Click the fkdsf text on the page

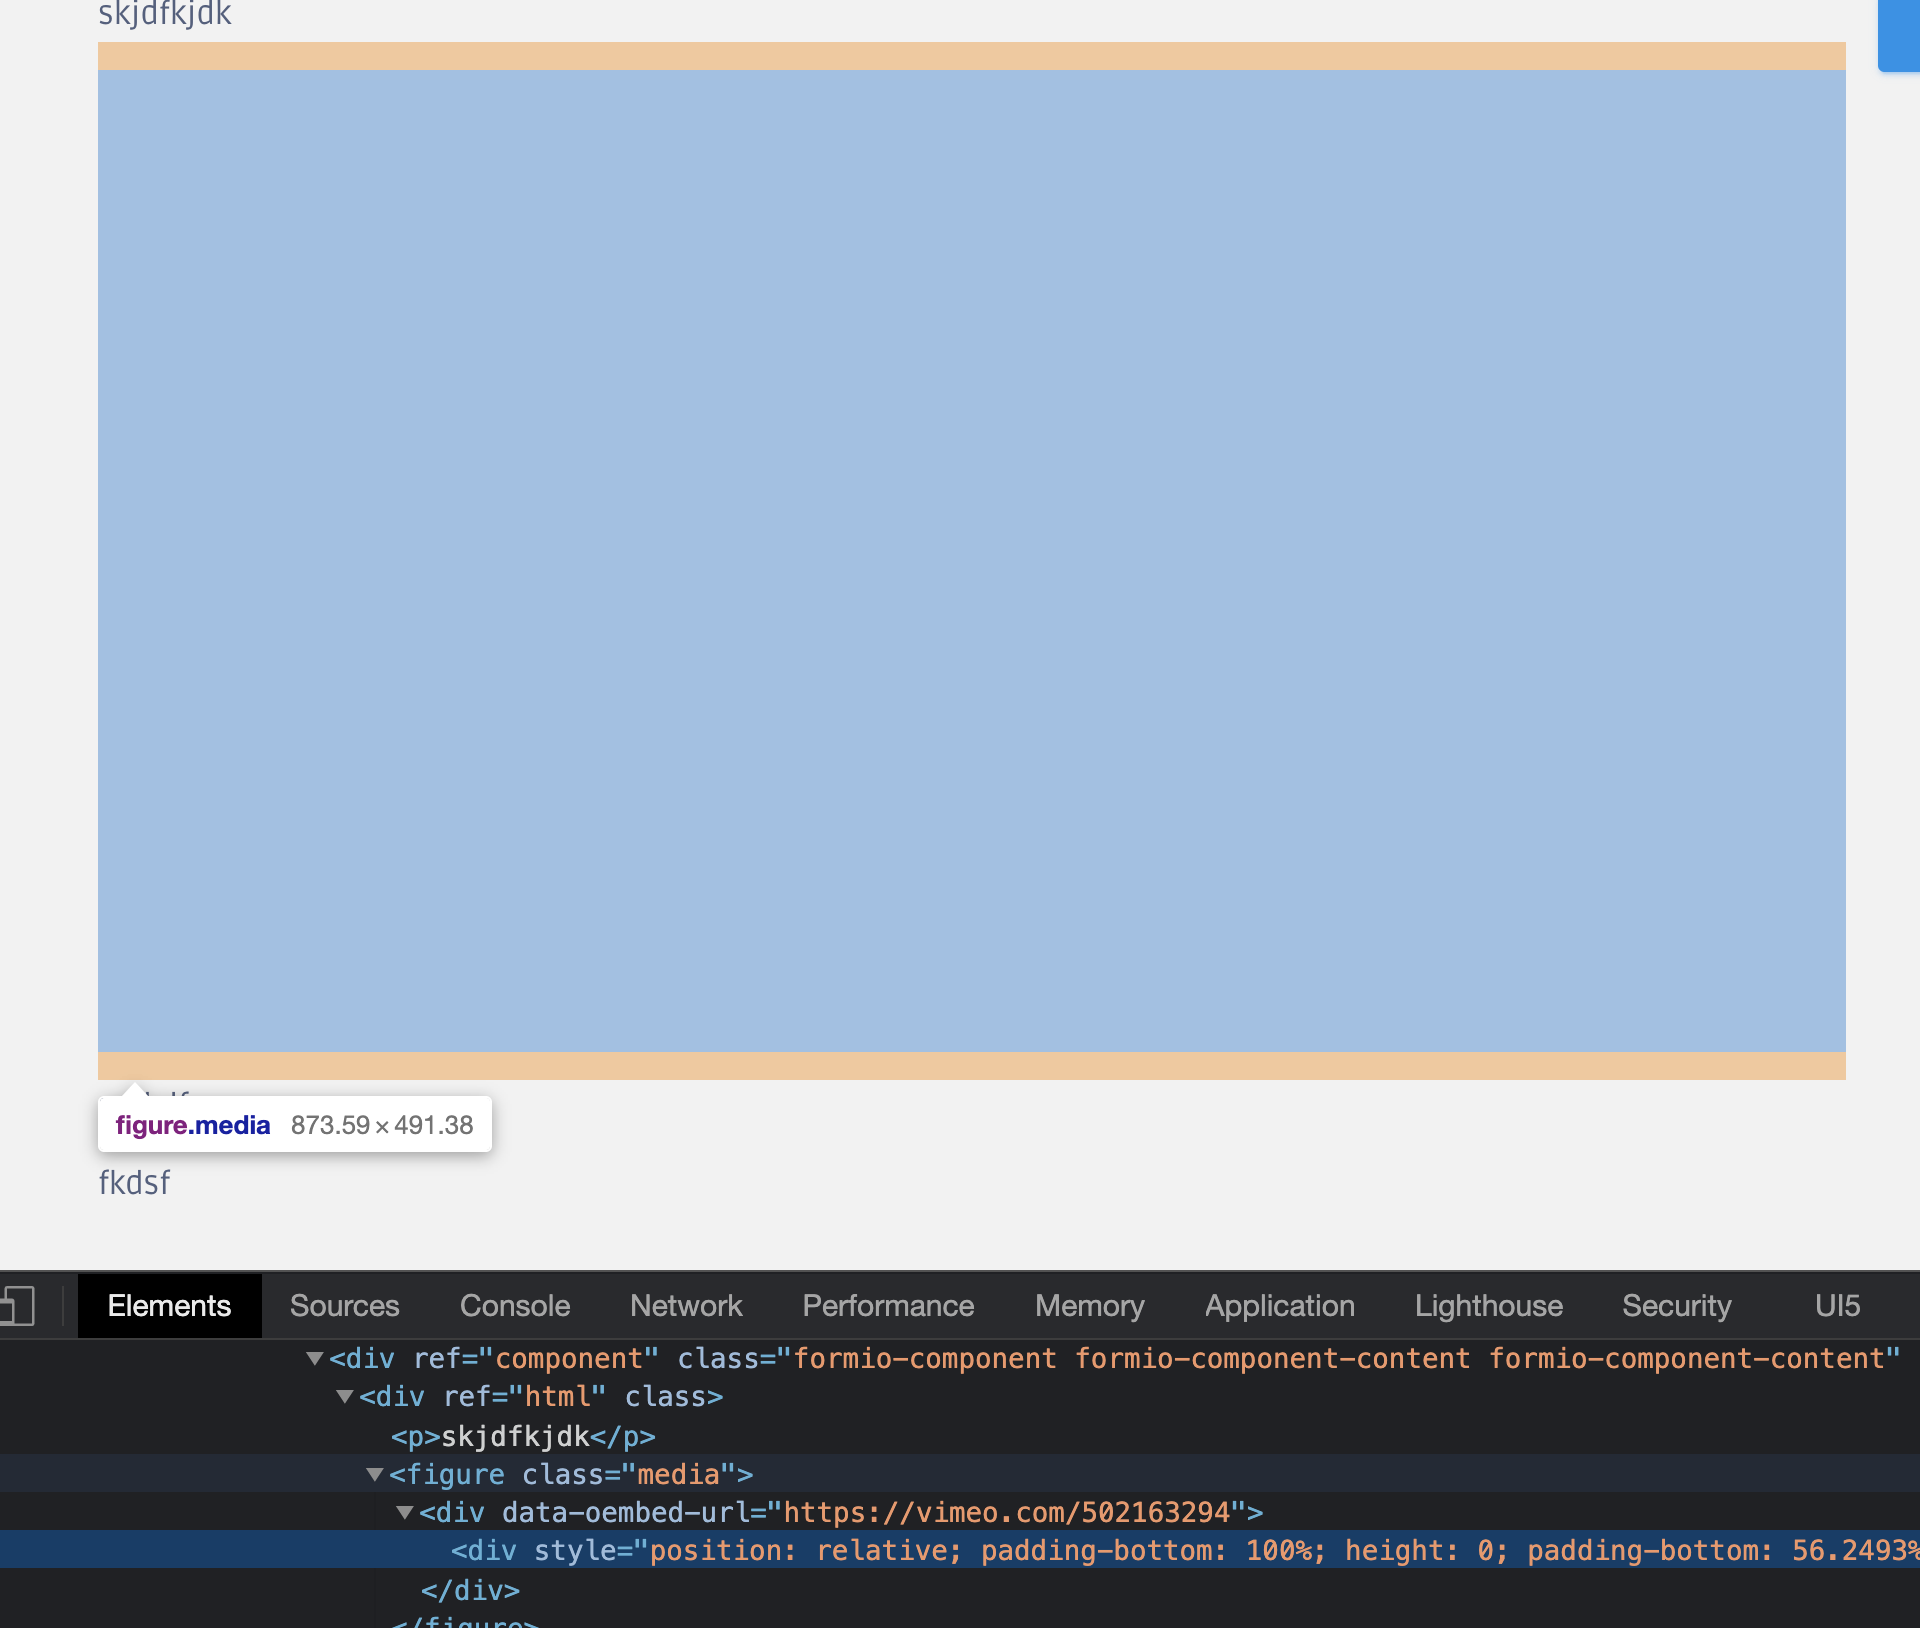coord(134,1182)
